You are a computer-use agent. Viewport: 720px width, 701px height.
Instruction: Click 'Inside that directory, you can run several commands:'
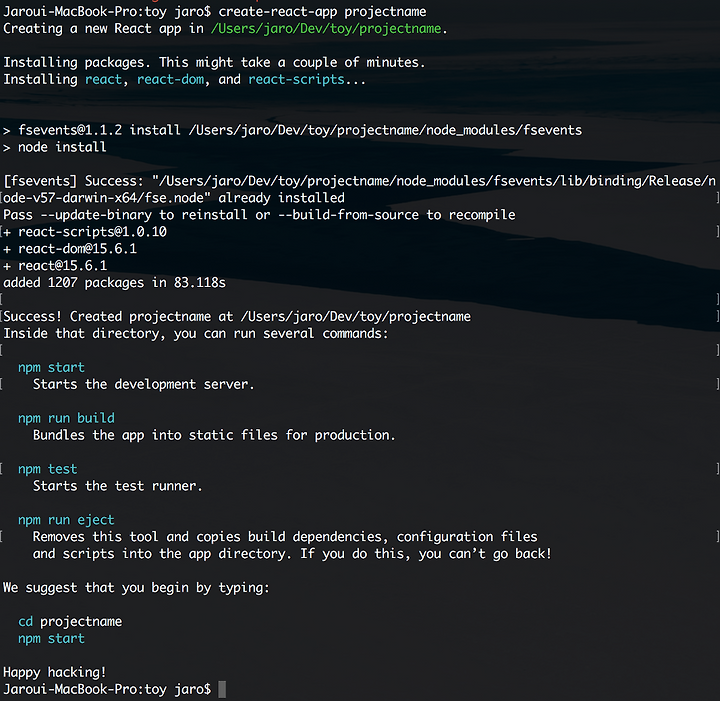(x=196, y=334)
